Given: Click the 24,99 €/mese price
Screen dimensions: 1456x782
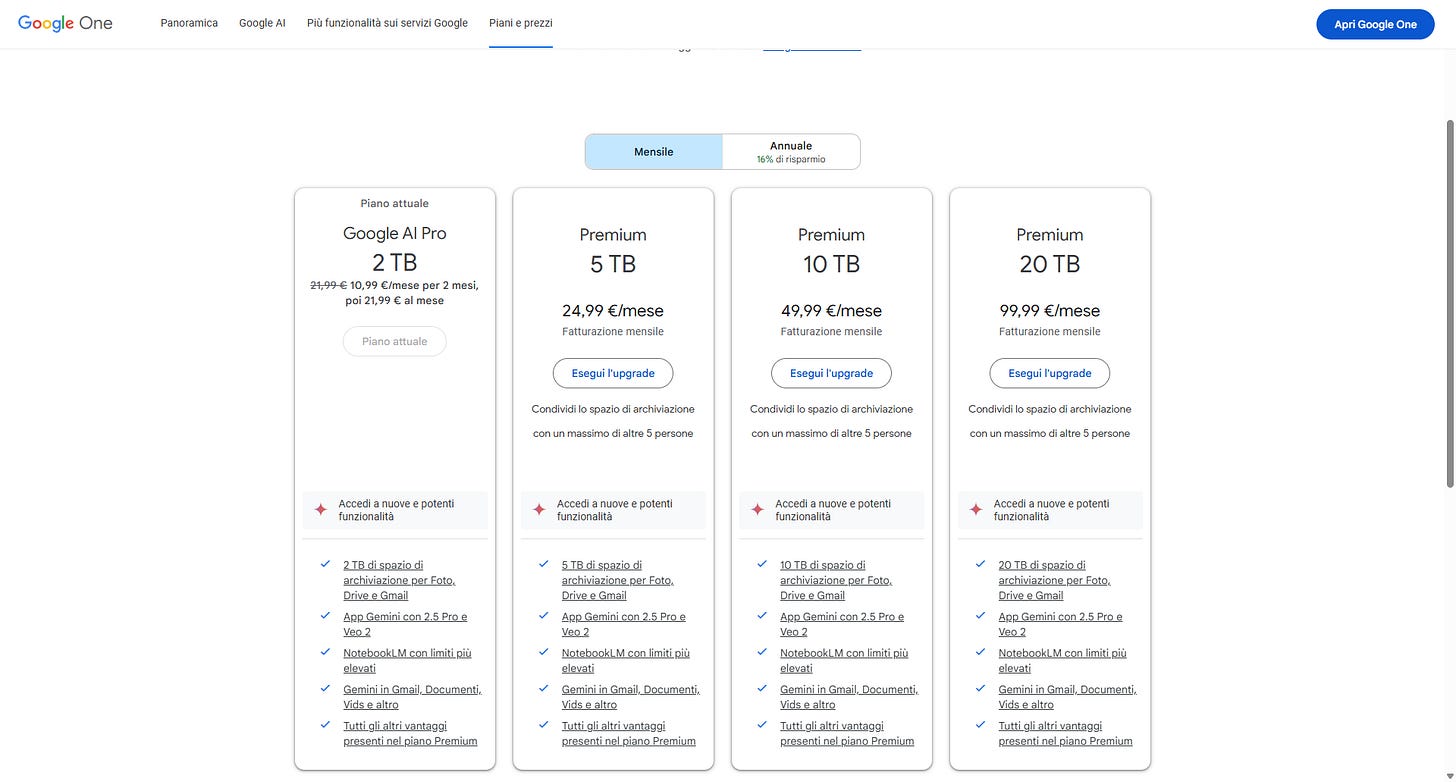Looking at the screenshot, I should click(613, 310).
